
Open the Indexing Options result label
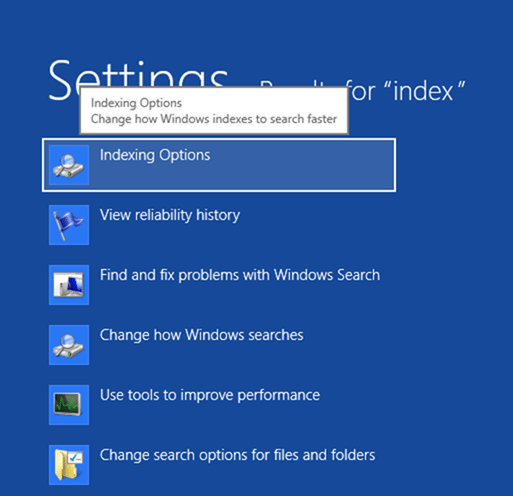point(155,155)
